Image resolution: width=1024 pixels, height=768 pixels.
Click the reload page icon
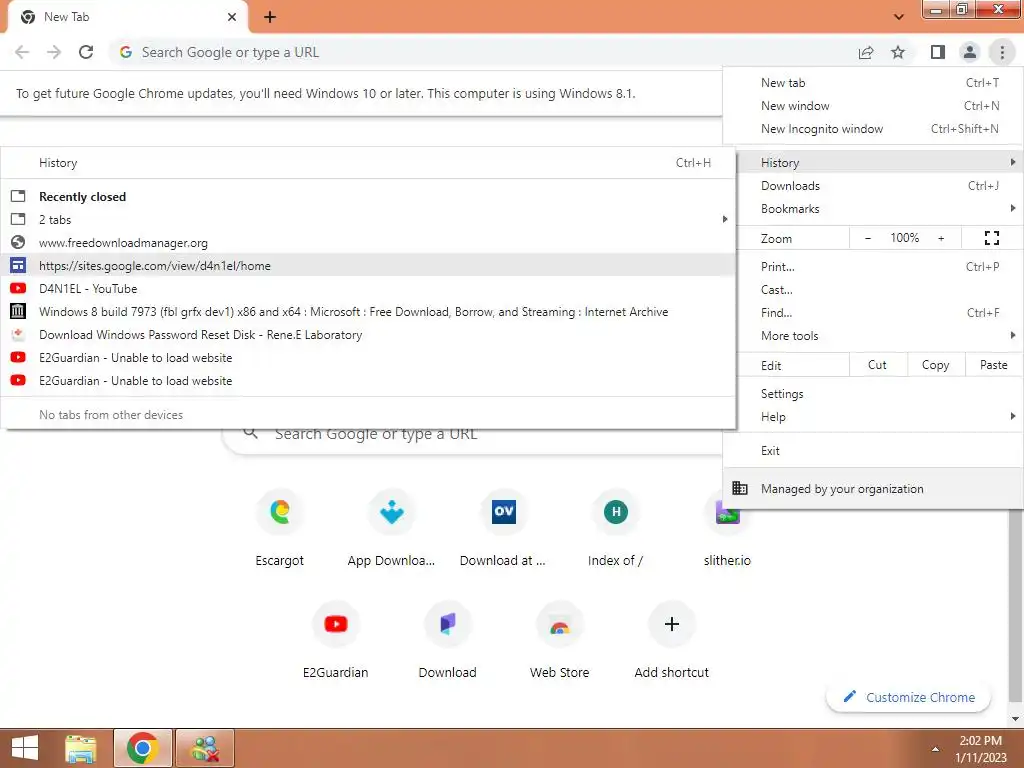86,52
